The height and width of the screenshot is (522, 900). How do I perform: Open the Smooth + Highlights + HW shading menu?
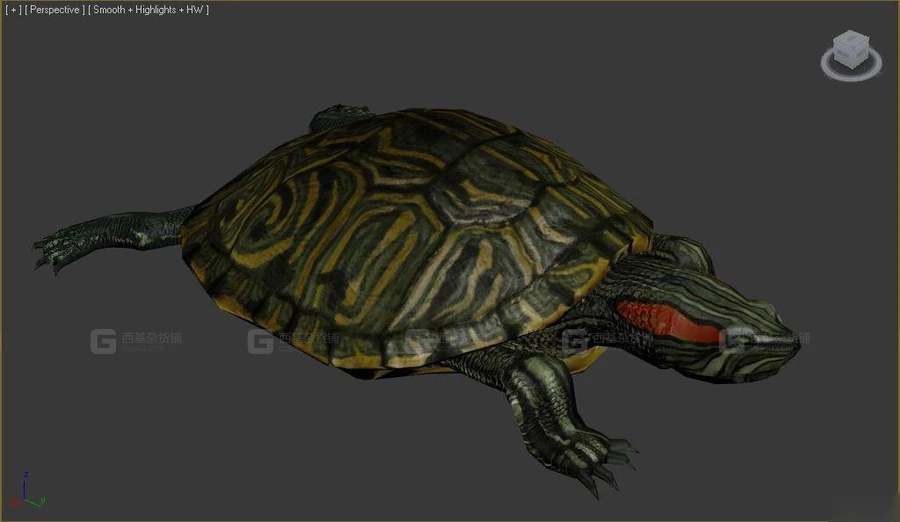pos(149,10)
